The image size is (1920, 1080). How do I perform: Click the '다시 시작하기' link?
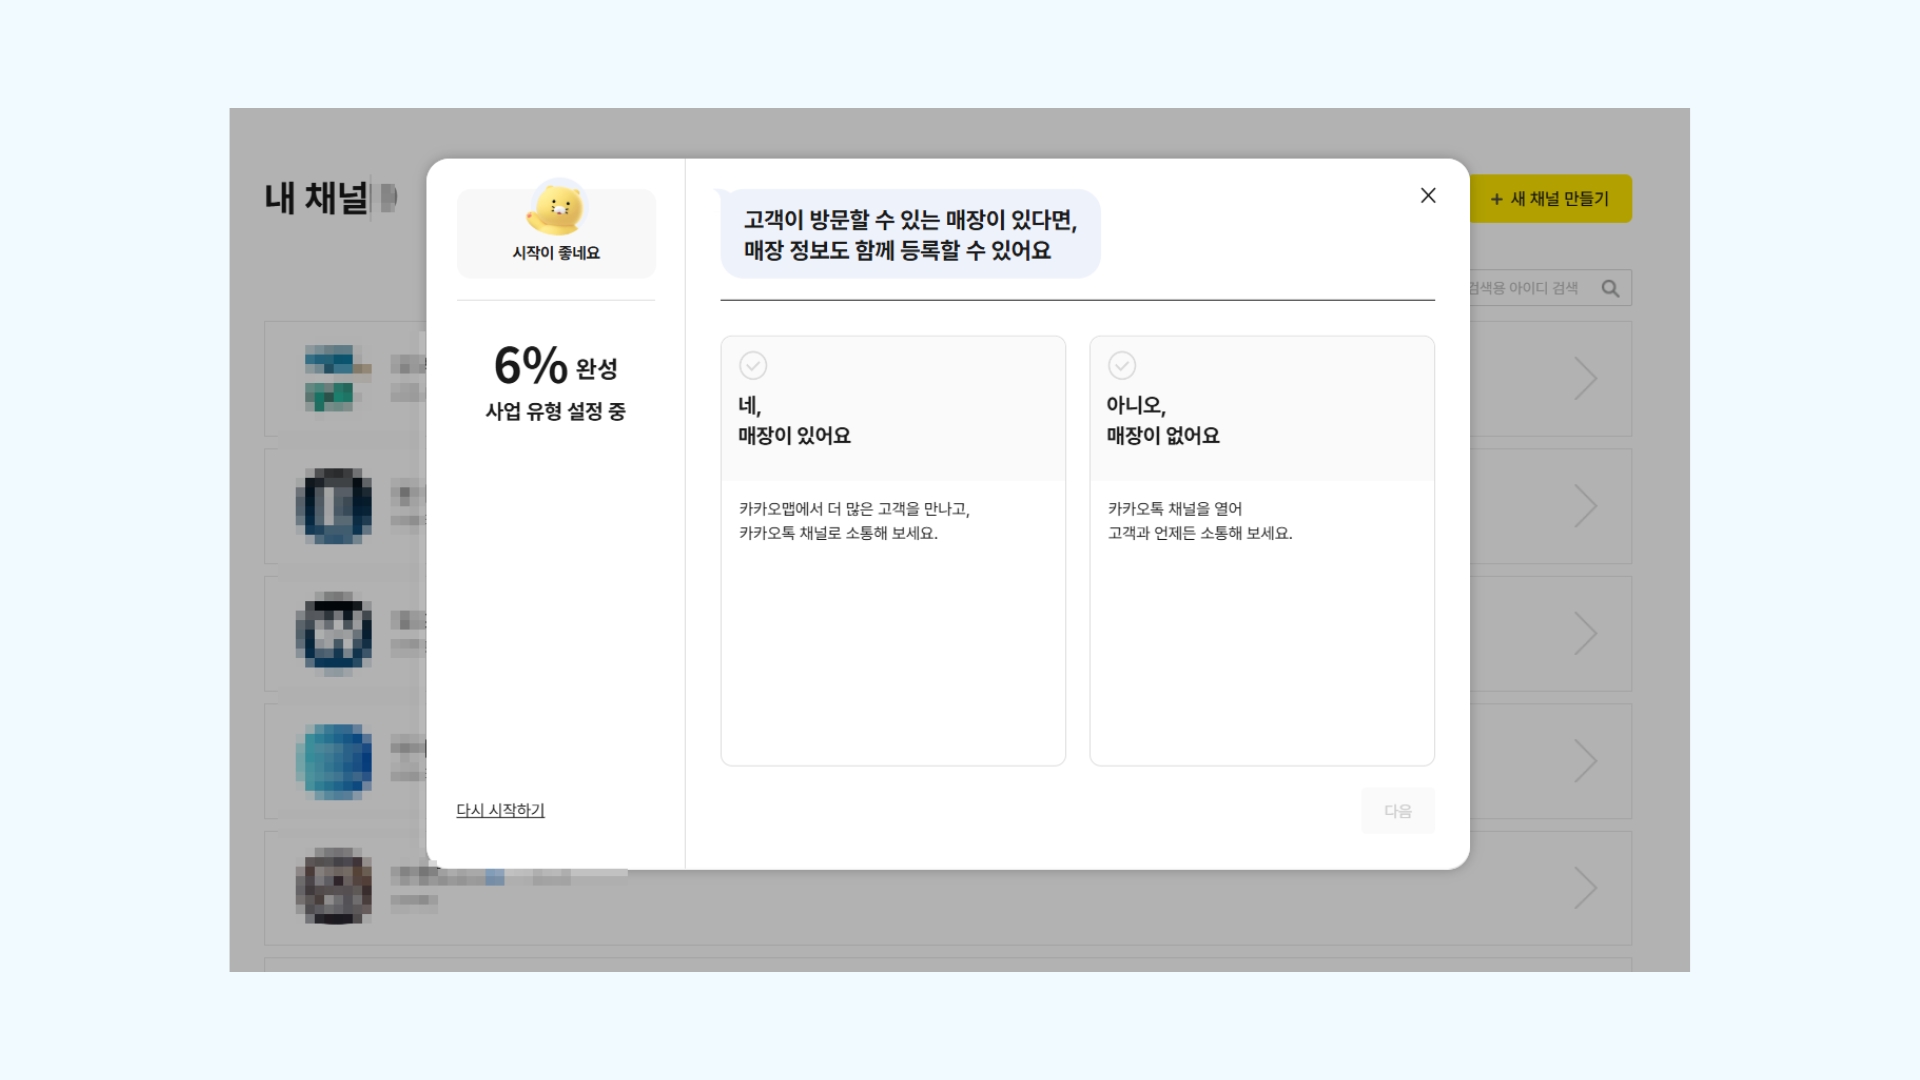coord(500,810)
